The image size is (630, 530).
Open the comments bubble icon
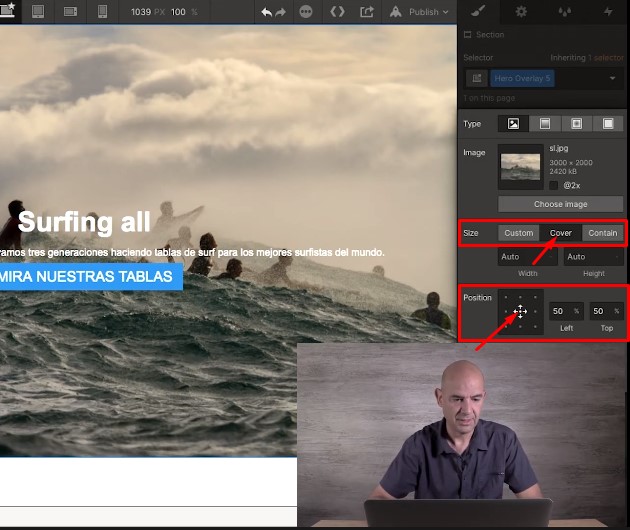click(306, 12)
